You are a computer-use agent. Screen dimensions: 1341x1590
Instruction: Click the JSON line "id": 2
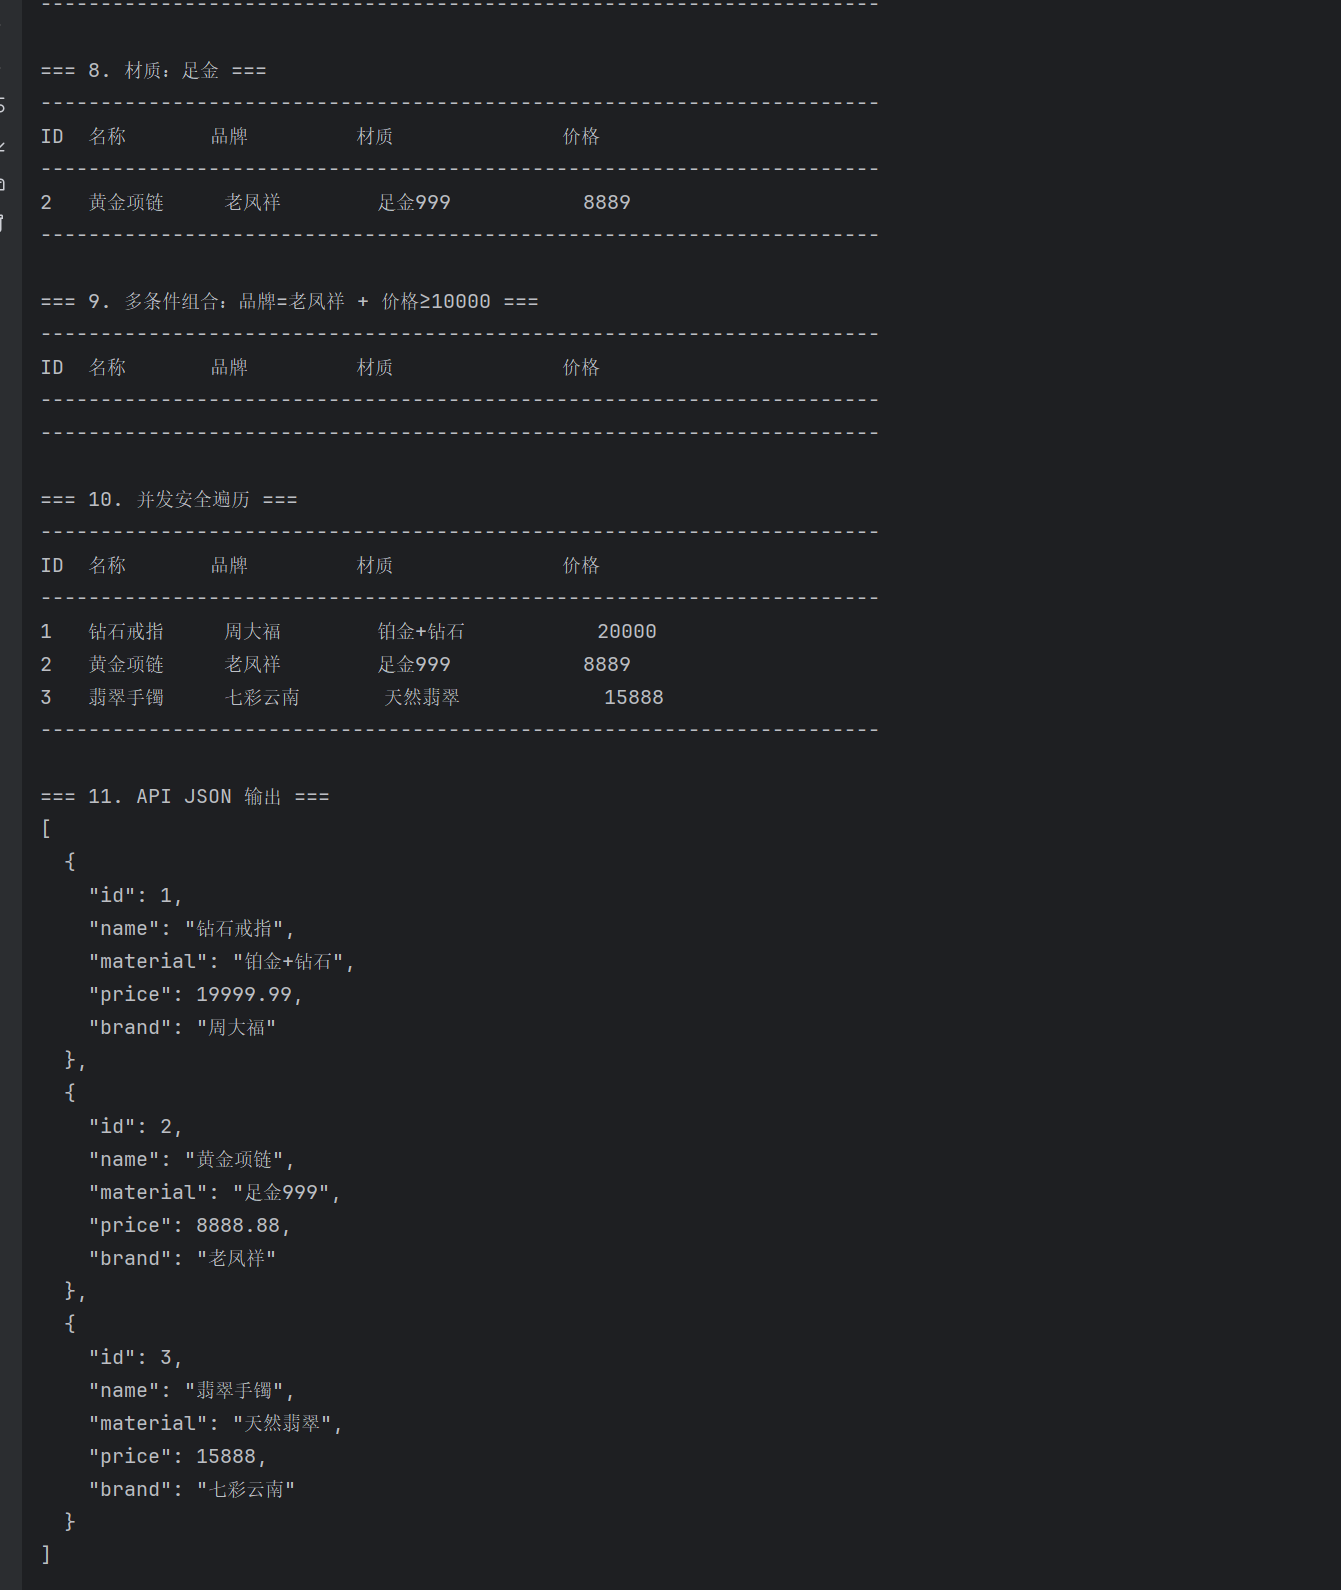click(x=136, y=1127)
